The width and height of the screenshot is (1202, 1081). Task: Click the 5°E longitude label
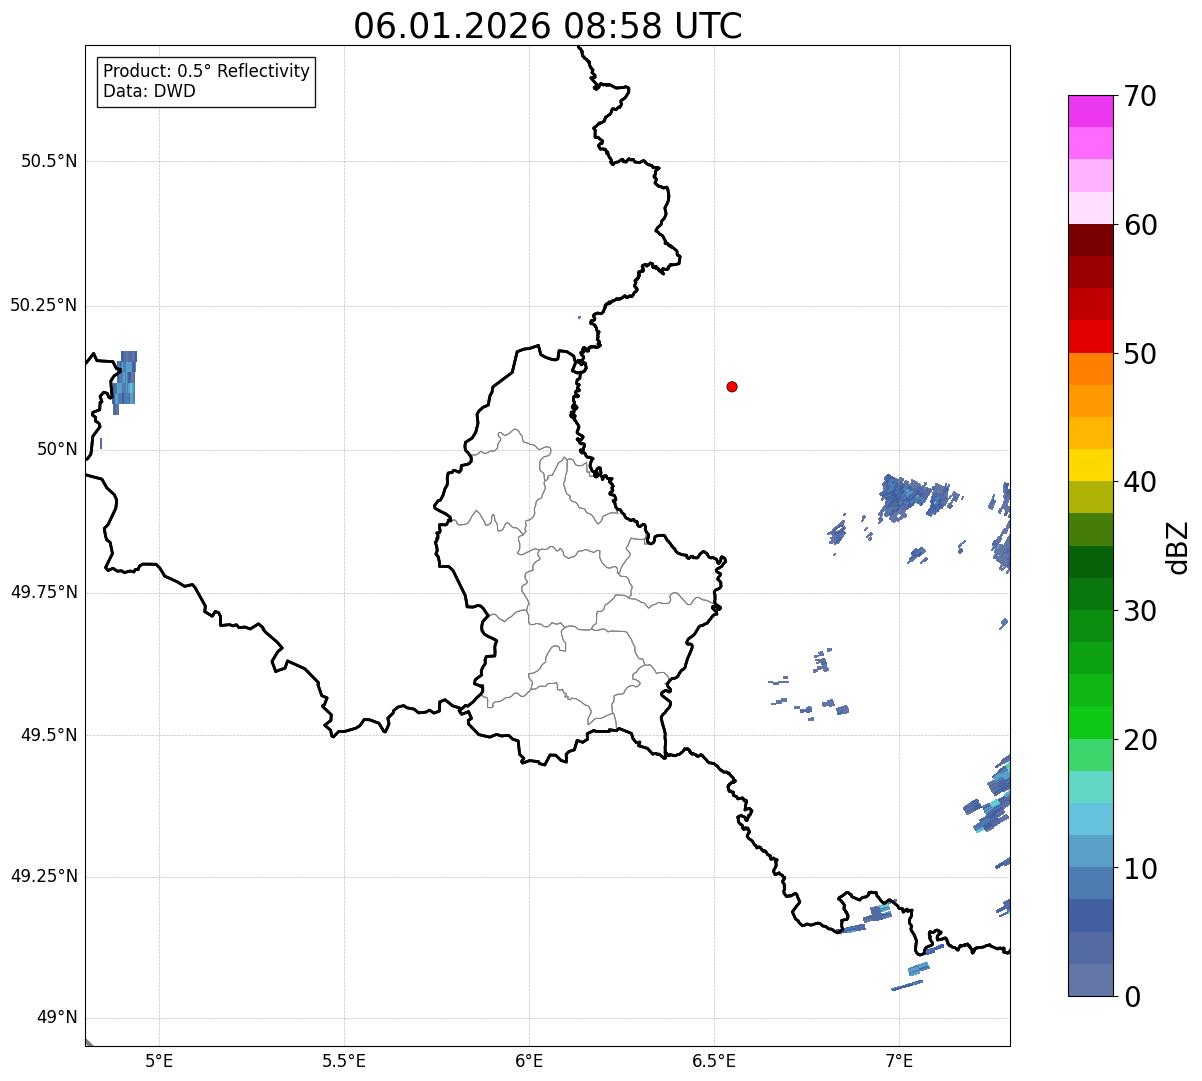159,1060
